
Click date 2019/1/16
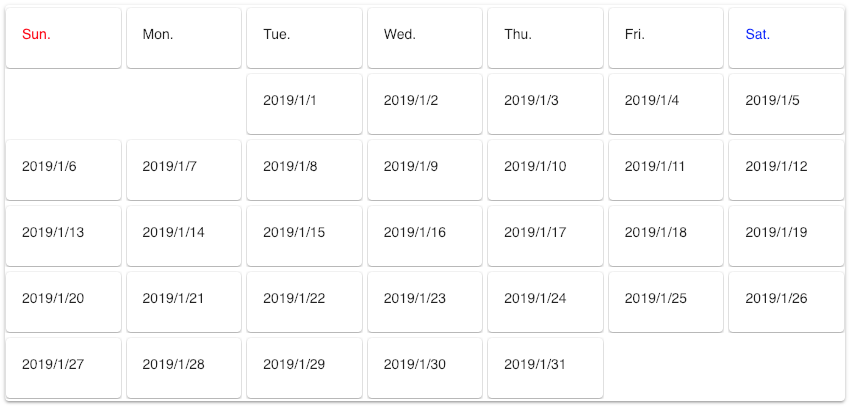425,236
